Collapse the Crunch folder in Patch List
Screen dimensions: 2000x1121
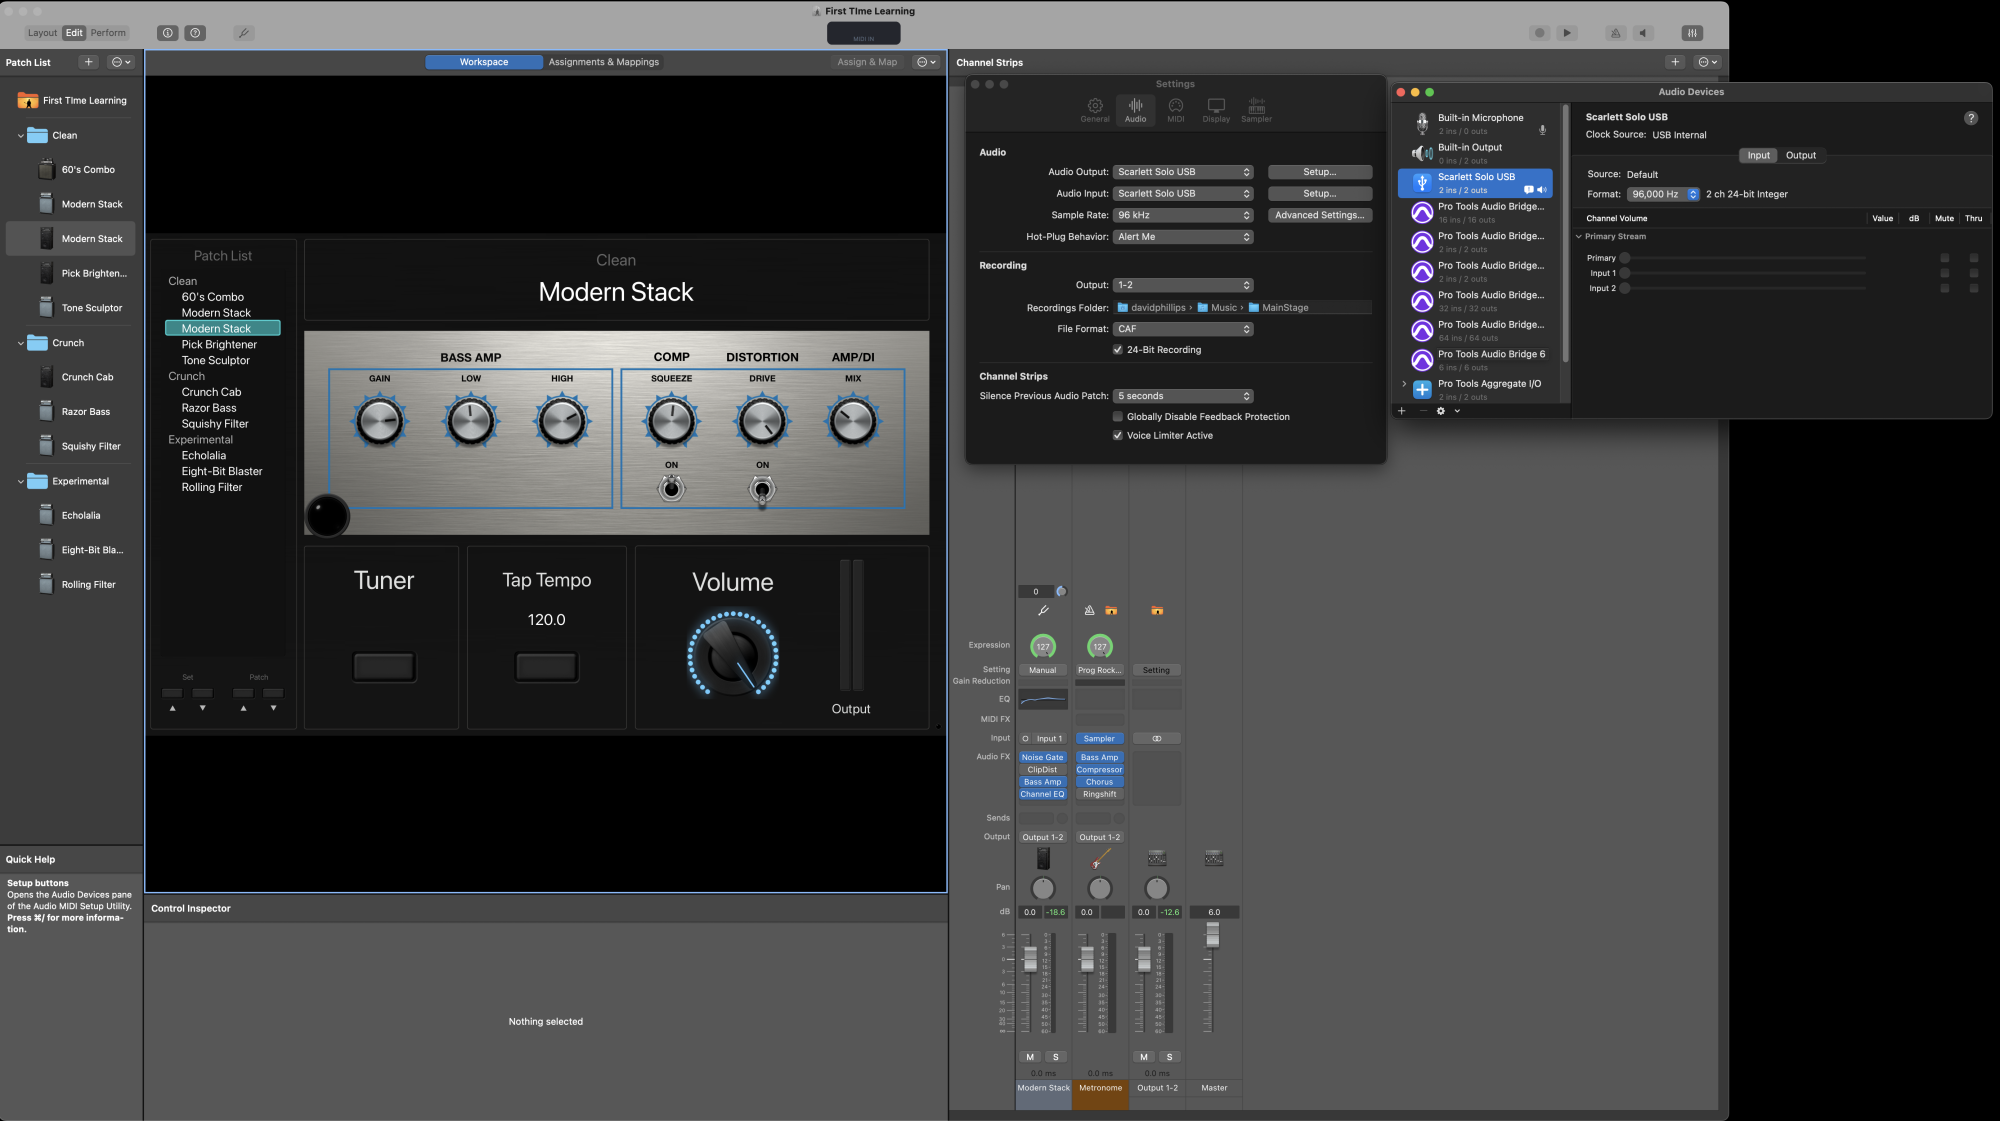(x=20, y=343)
